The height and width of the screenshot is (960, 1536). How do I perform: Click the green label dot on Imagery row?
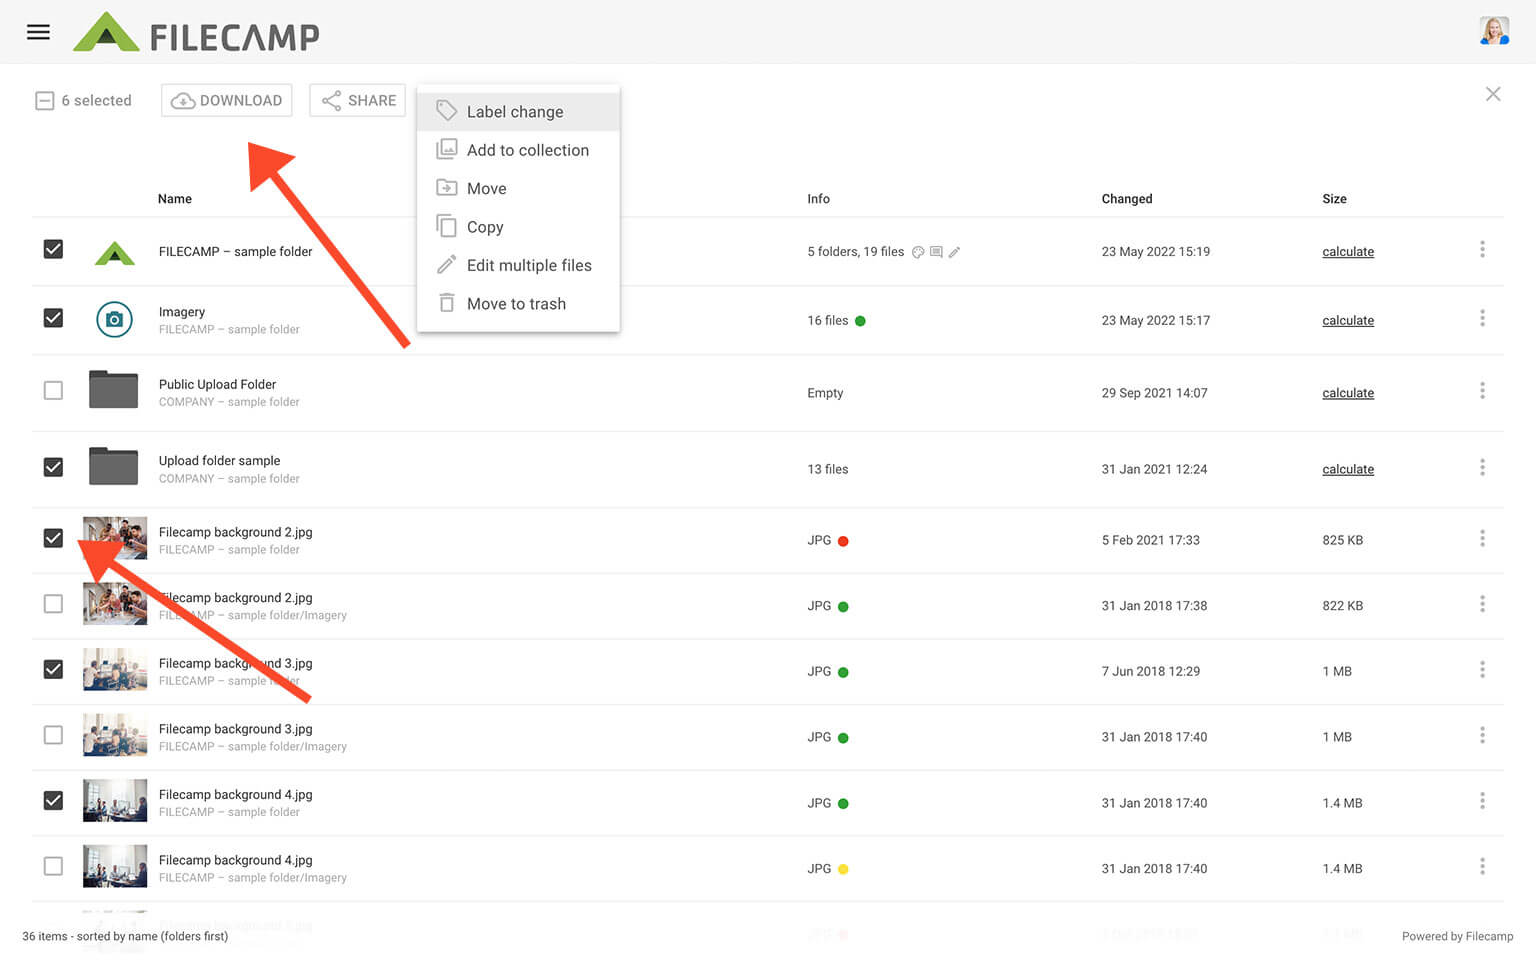coord(860,321)
